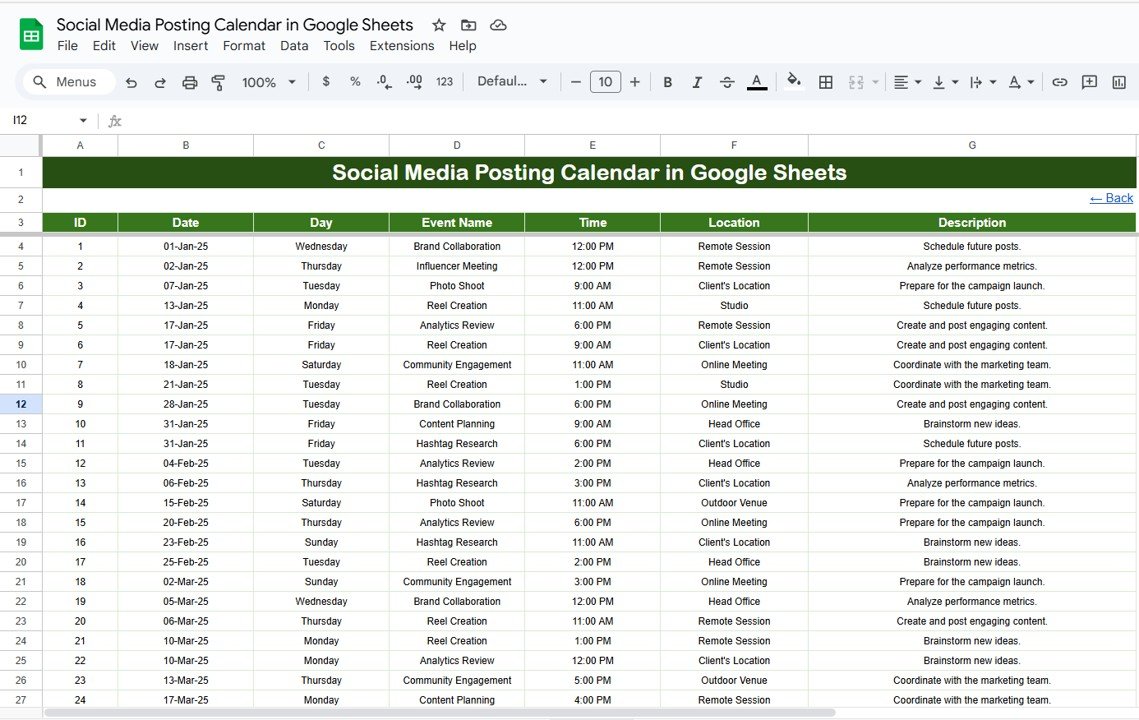The width and height of the screenshot is (1139, 720).
Task: Open the Name box dropdown arrow
Action: (83, 120)
